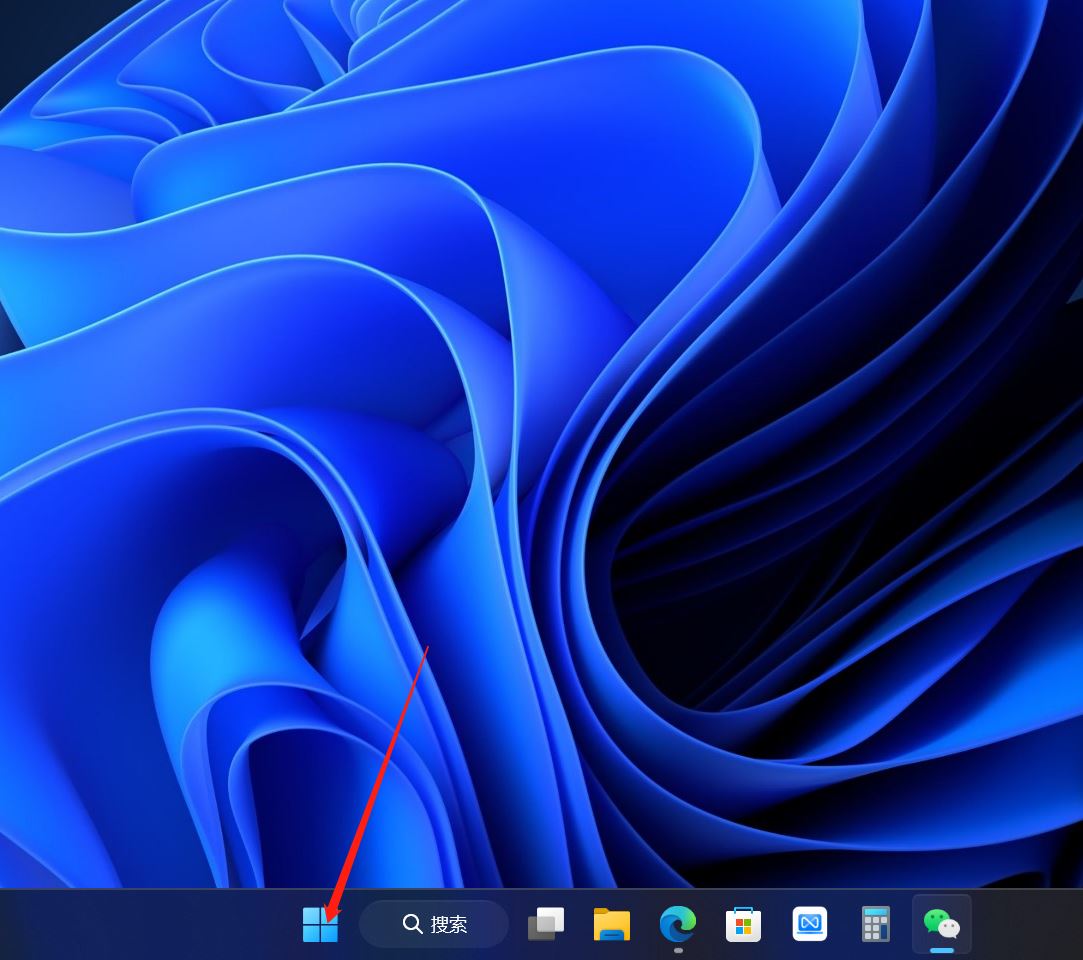Click the blue-tiled Calculator icon
Viewport: 1083px width, 960px height.
(876, 924)
